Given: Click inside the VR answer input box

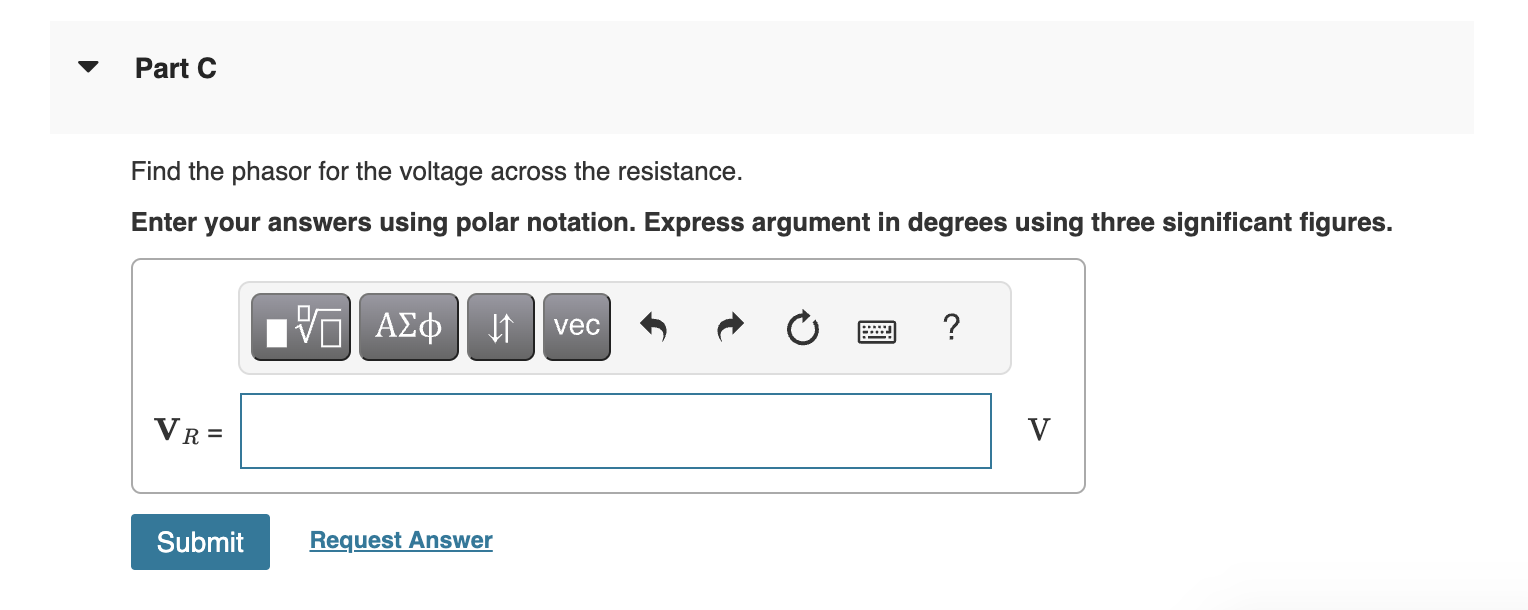Looking at the screenshot, I should pos(615,430).
